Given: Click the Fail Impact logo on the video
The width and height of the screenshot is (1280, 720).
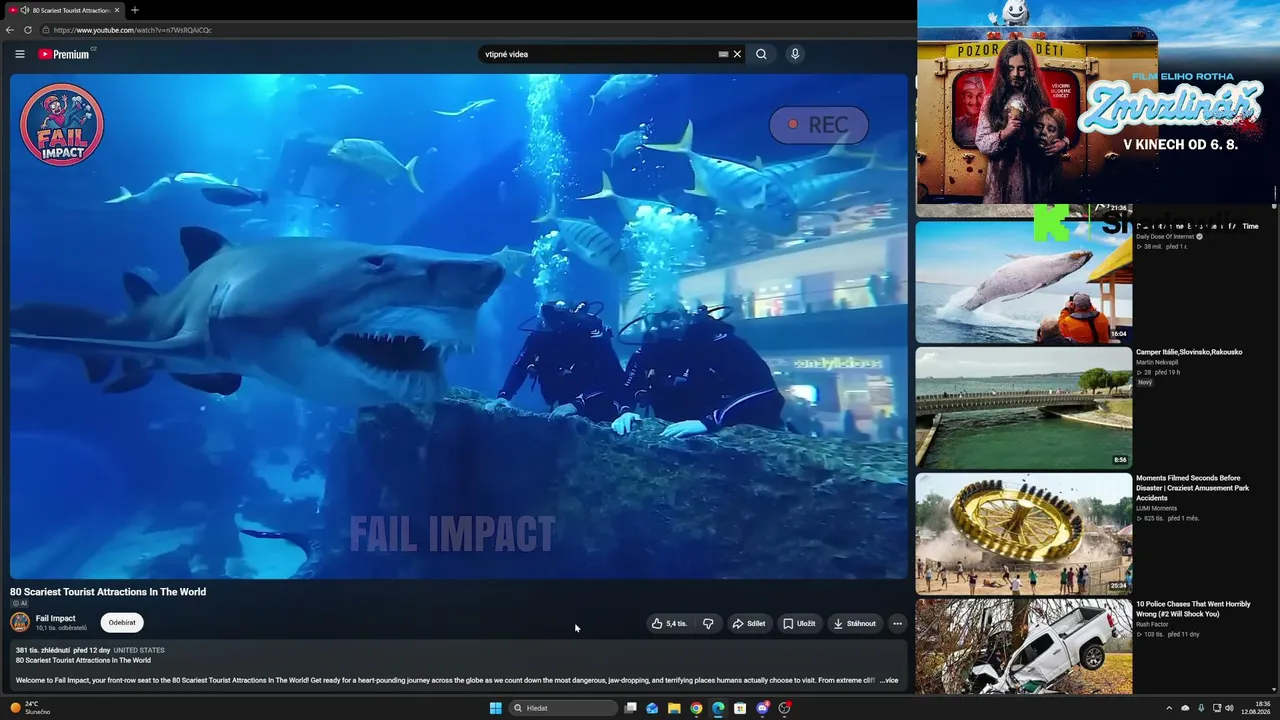Looking at the screenshot, I should pyautogui.click(x=62, y=125).
